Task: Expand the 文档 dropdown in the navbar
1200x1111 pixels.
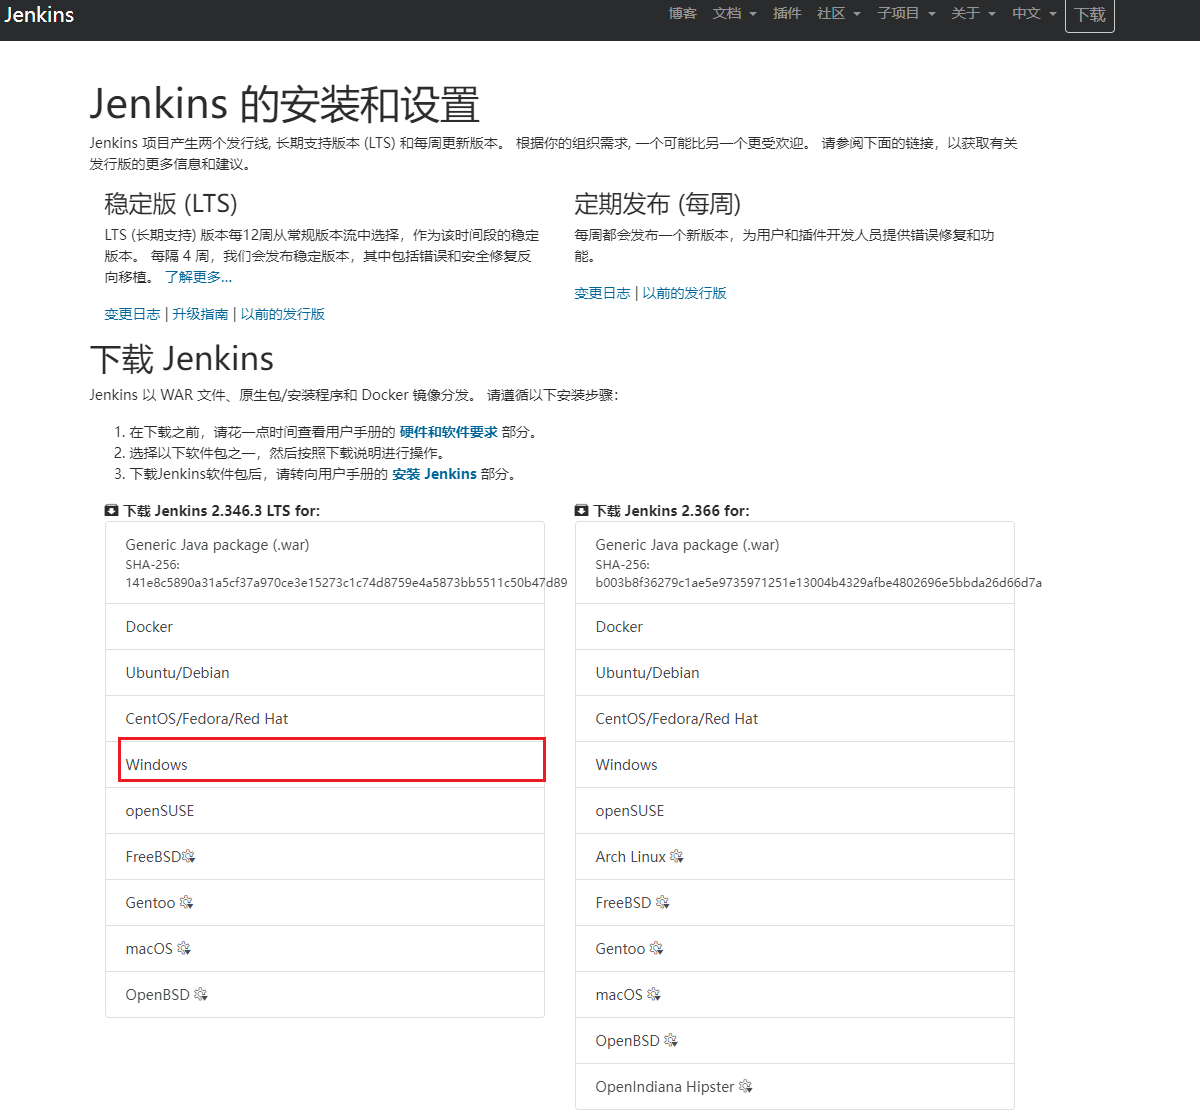Action: [734, 14]
